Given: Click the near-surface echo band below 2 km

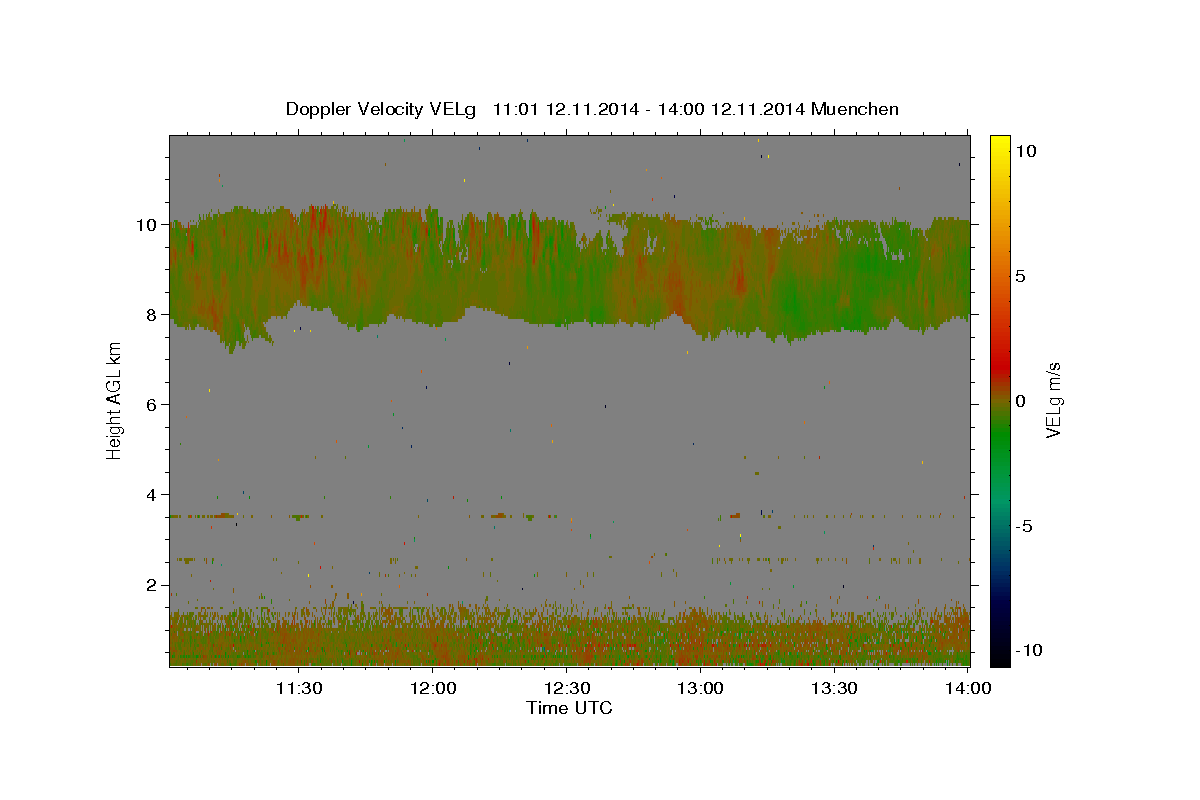Looking at the screenshot, I should coord(569,635).
